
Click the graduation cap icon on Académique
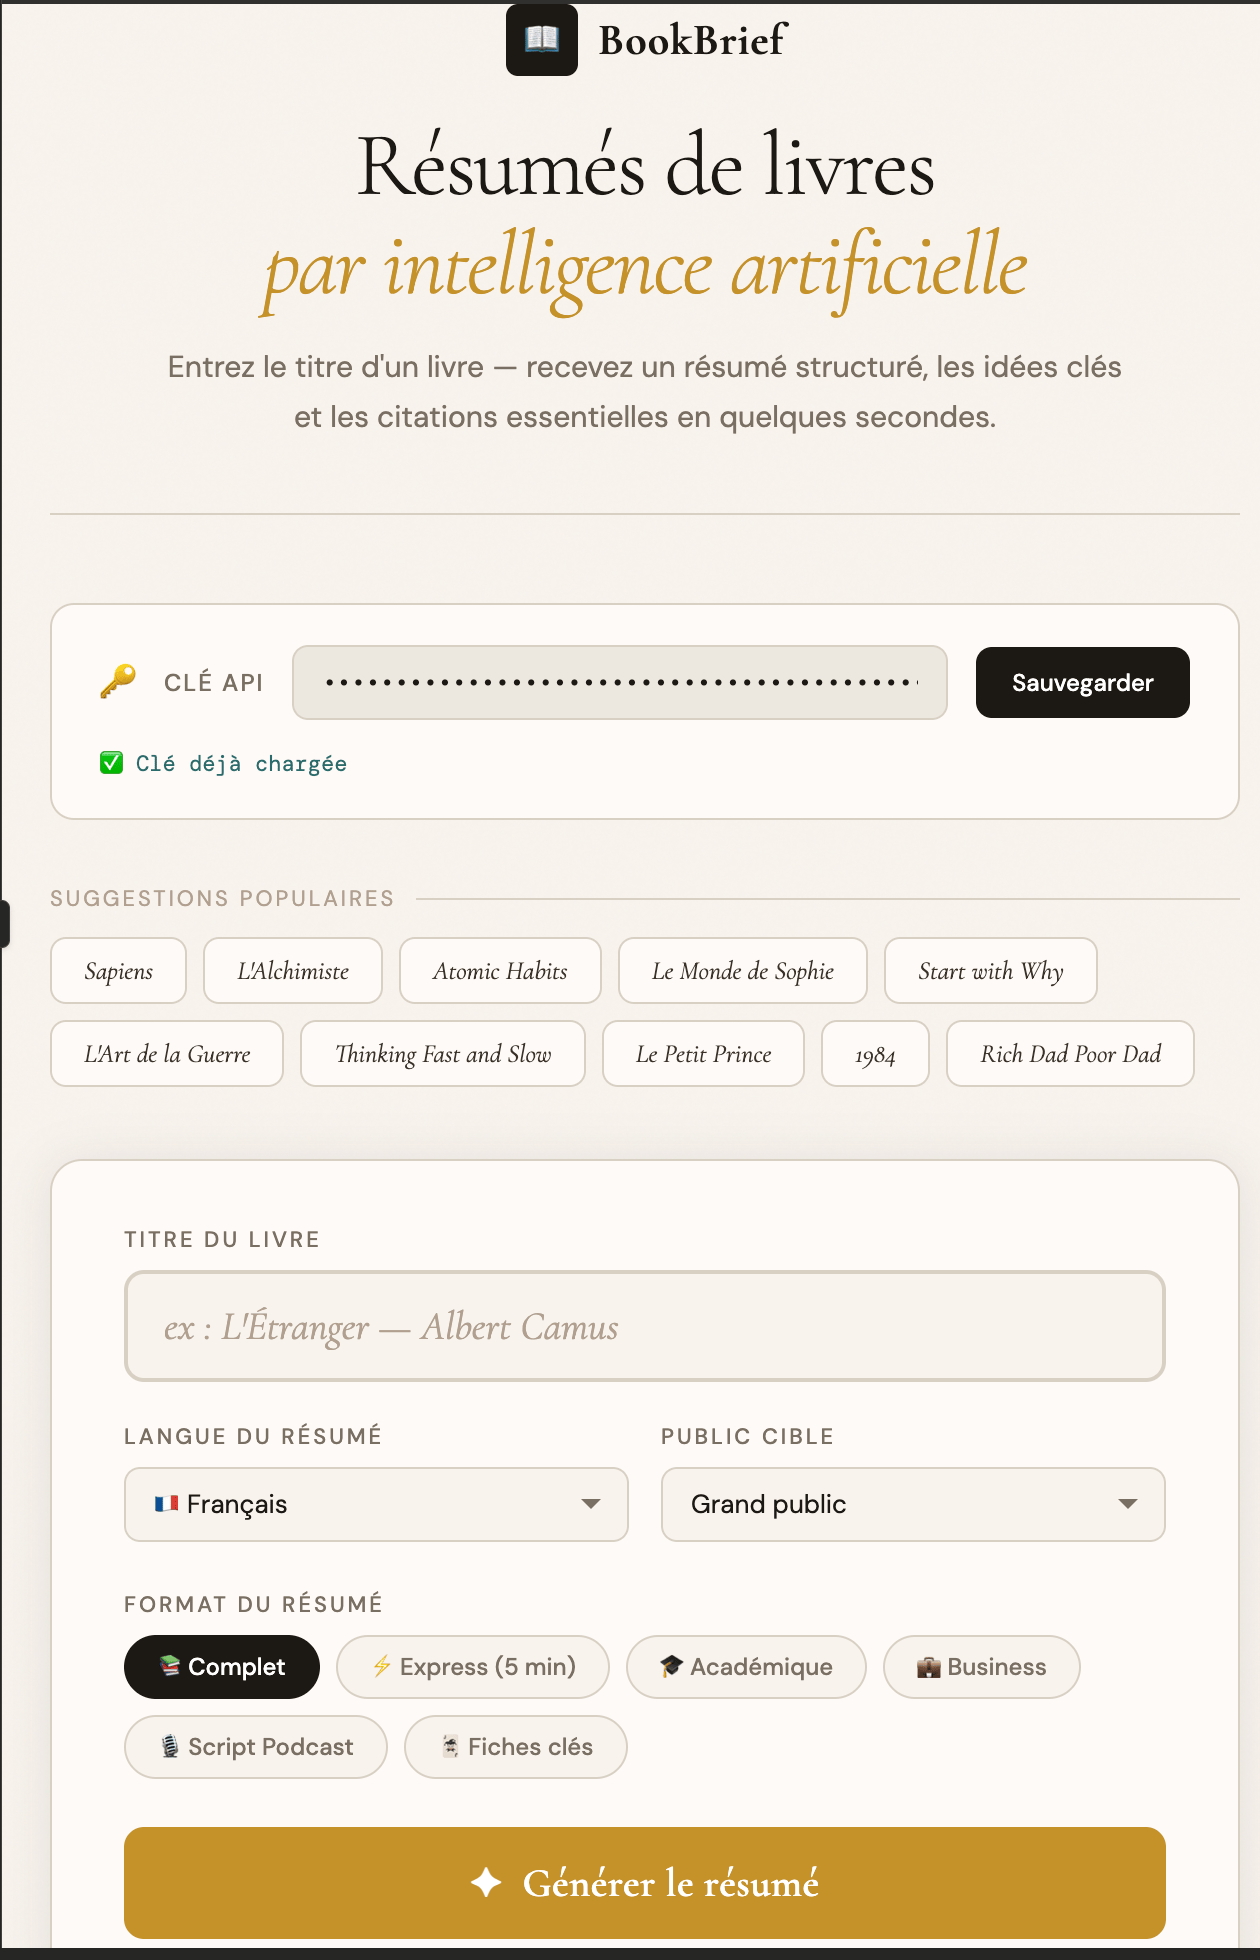click(x=671, y=1666)
